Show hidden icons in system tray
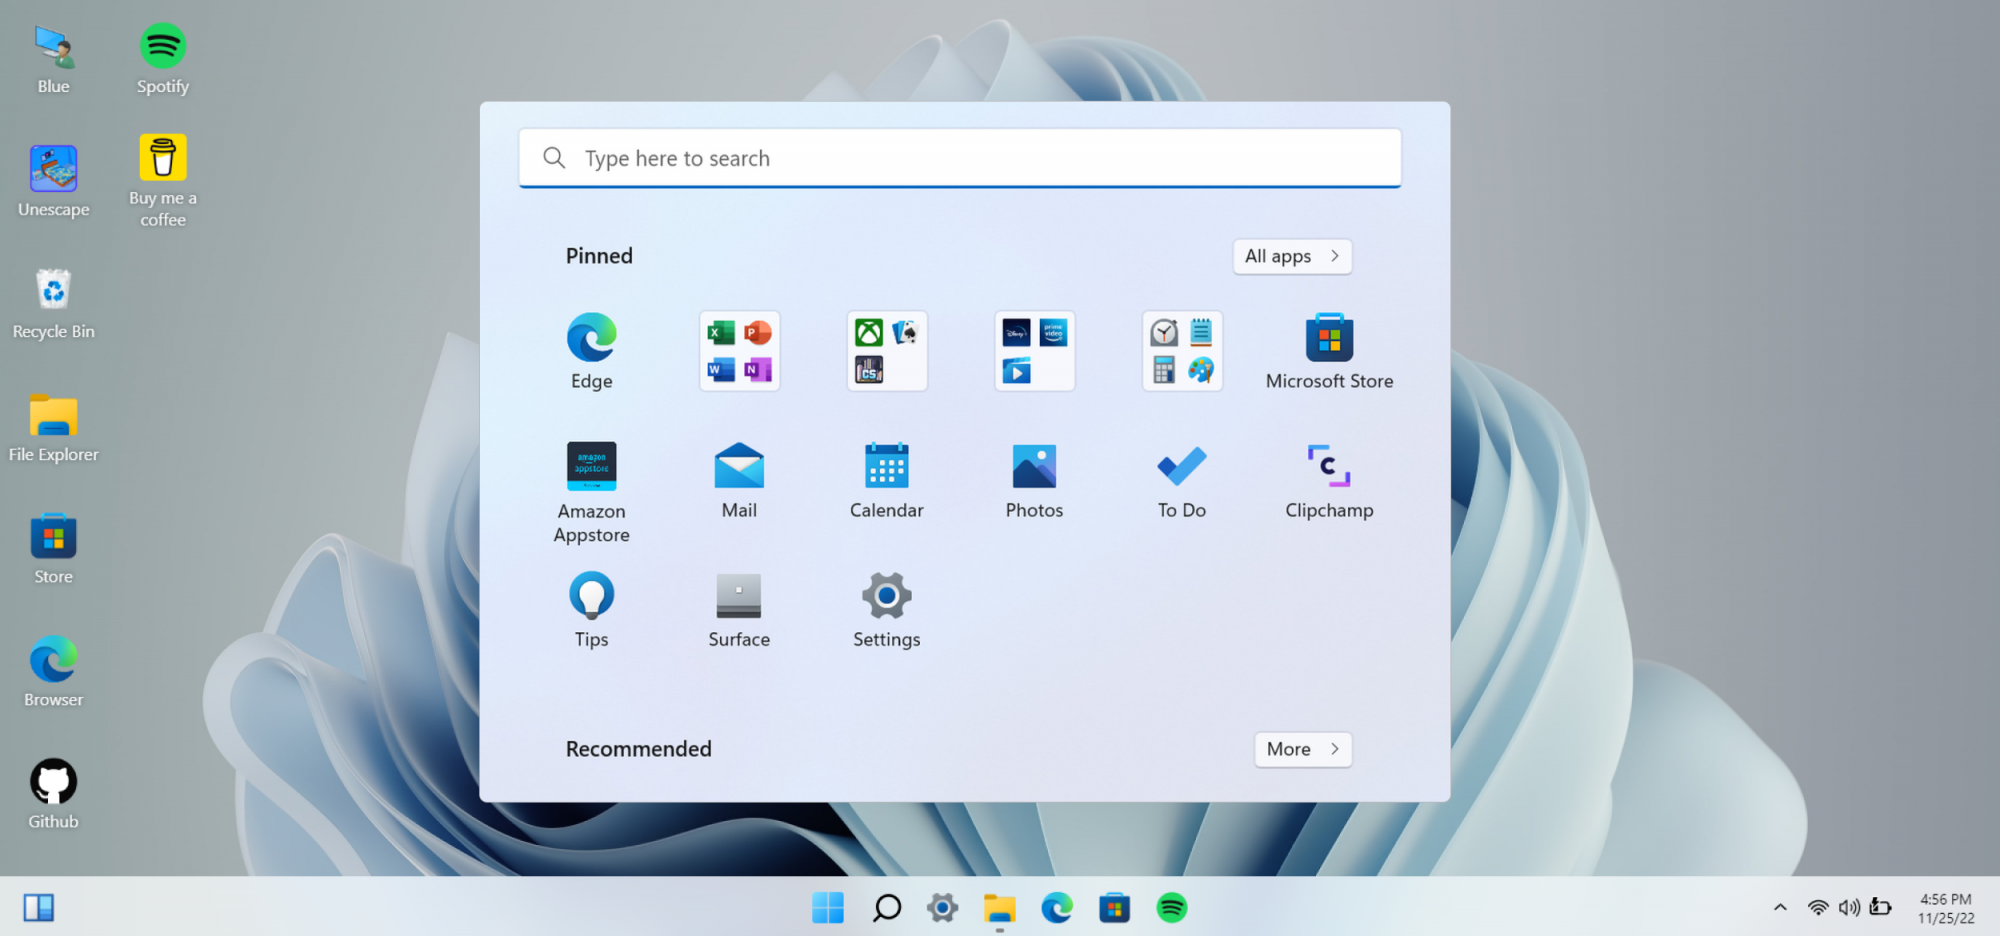The image size is (2000, 936). (x=1780, y=908)
